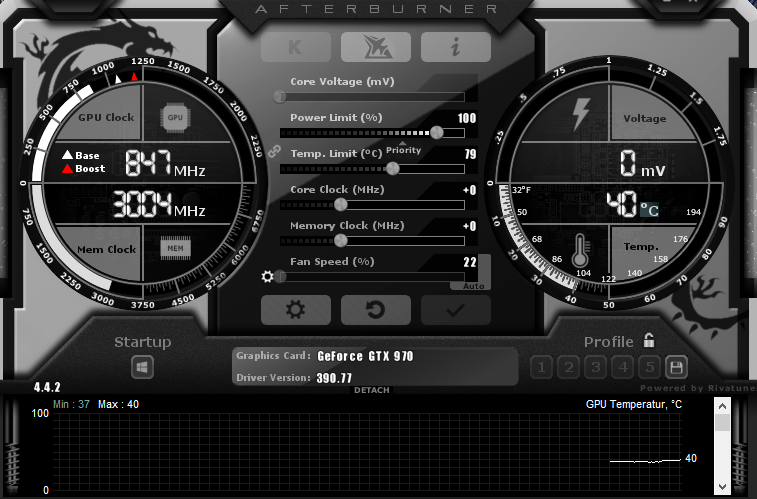Click the Priority arrow under Power Limit
The width and height of the screenshot is (757, 499).
[403, 143]
